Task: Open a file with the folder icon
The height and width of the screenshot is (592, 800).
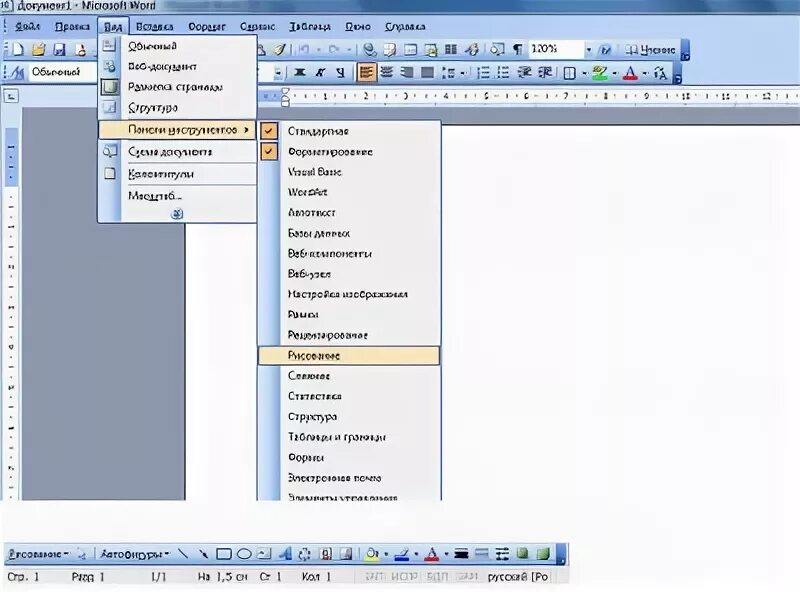Action: pos(38,50)
